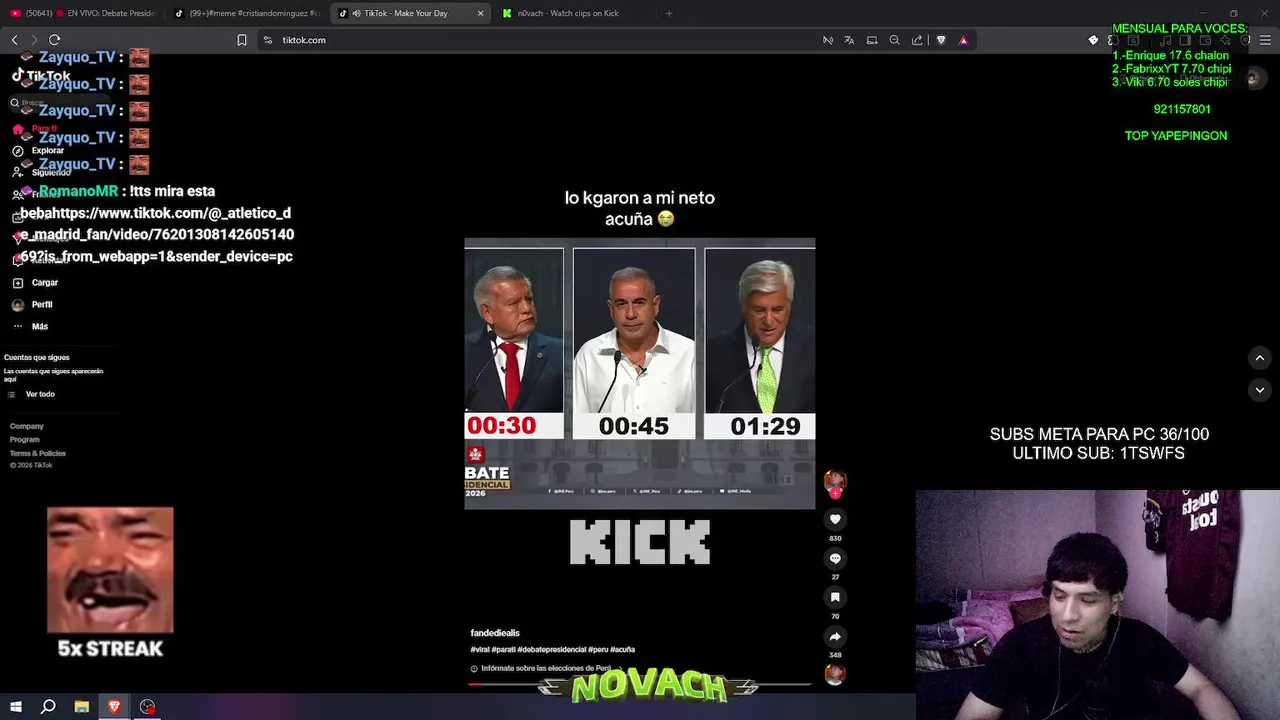
Task: Open the video comments bubble icon
Action: (x=835, y=558)
